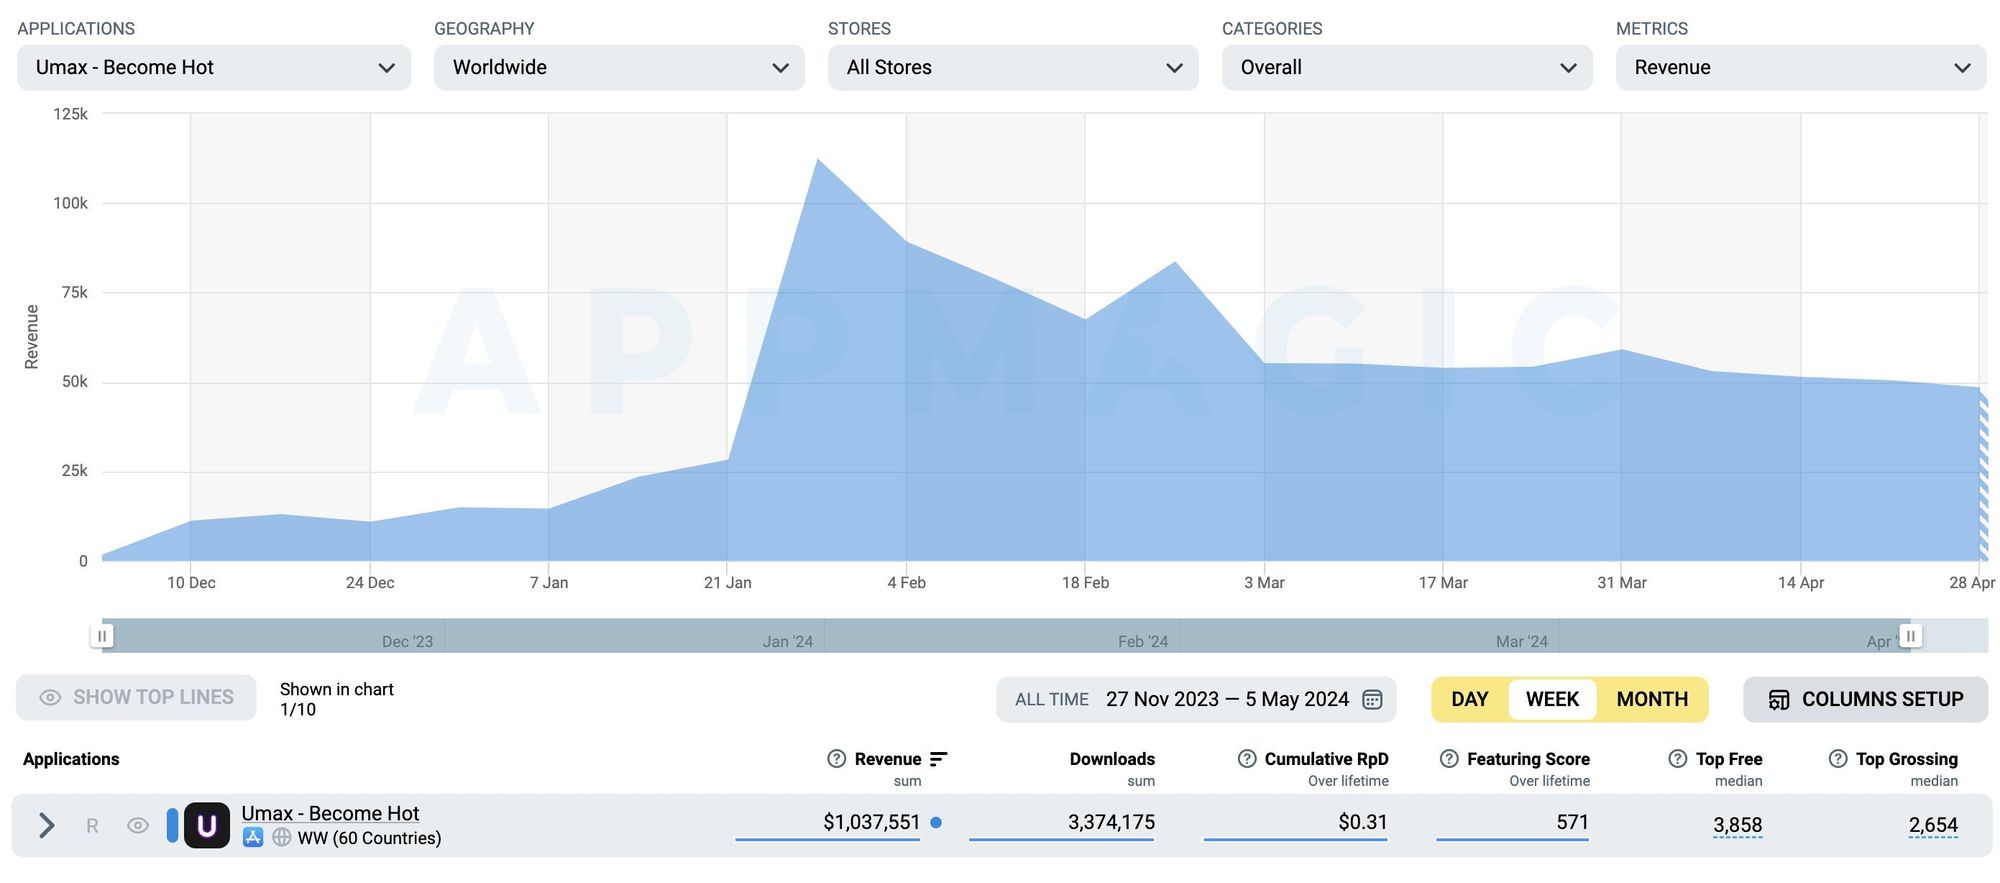Click Mar '24 on the range navigator

[x=1521, y=641]
